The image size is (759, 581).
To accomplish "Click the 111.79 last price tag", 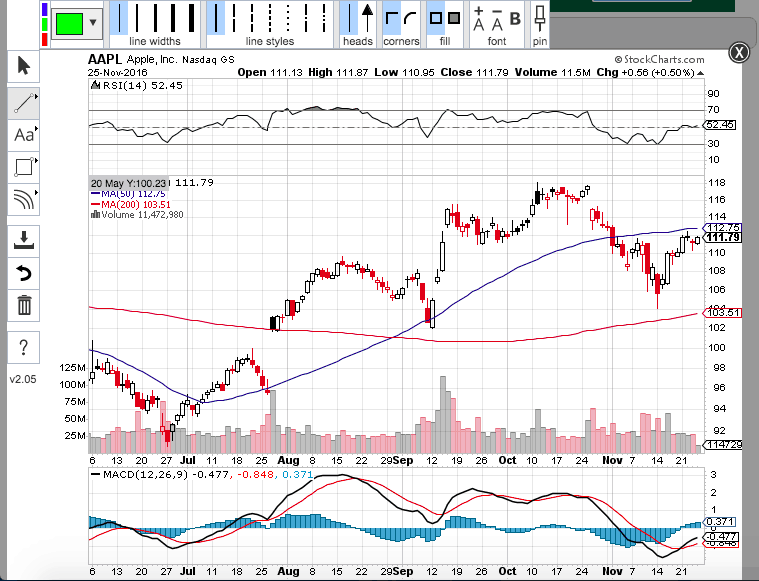I will coord(723,237).
